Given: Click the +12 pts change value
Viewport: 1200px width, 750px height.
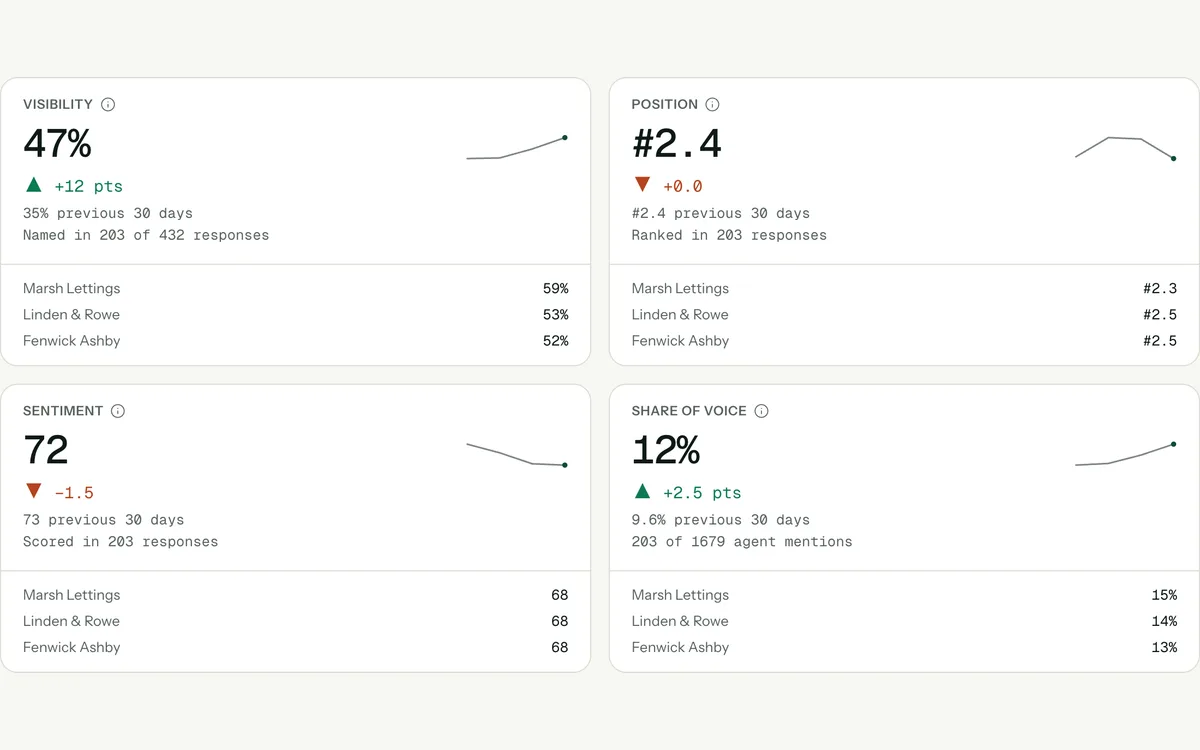Looking at the screenshot, I should click(x=89, y=186).
